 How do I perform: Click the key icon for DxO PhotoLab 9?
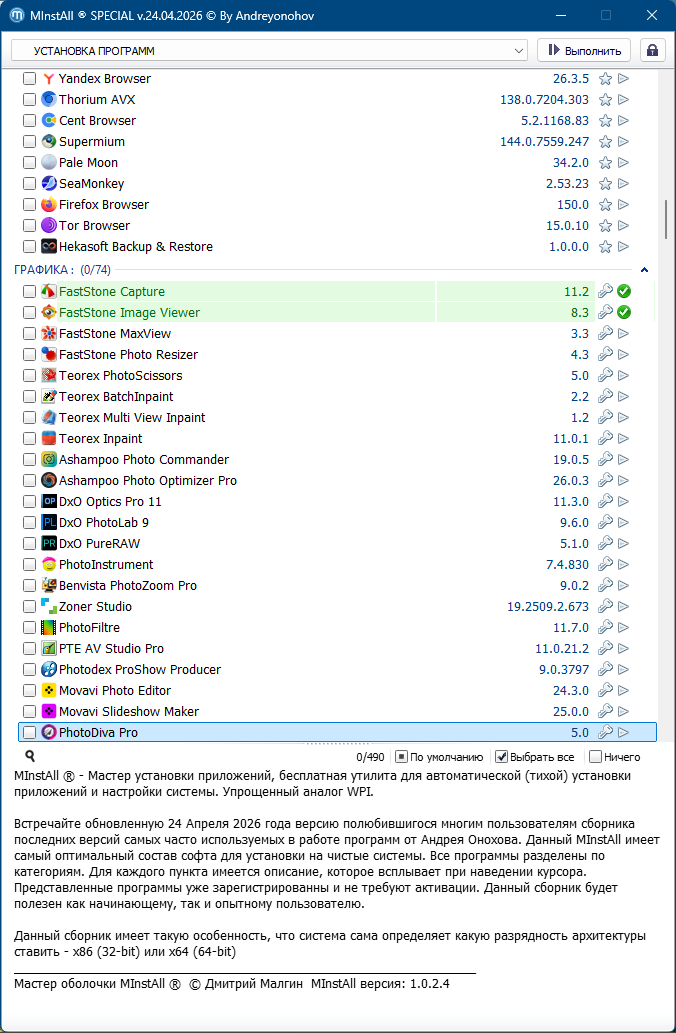605,523
